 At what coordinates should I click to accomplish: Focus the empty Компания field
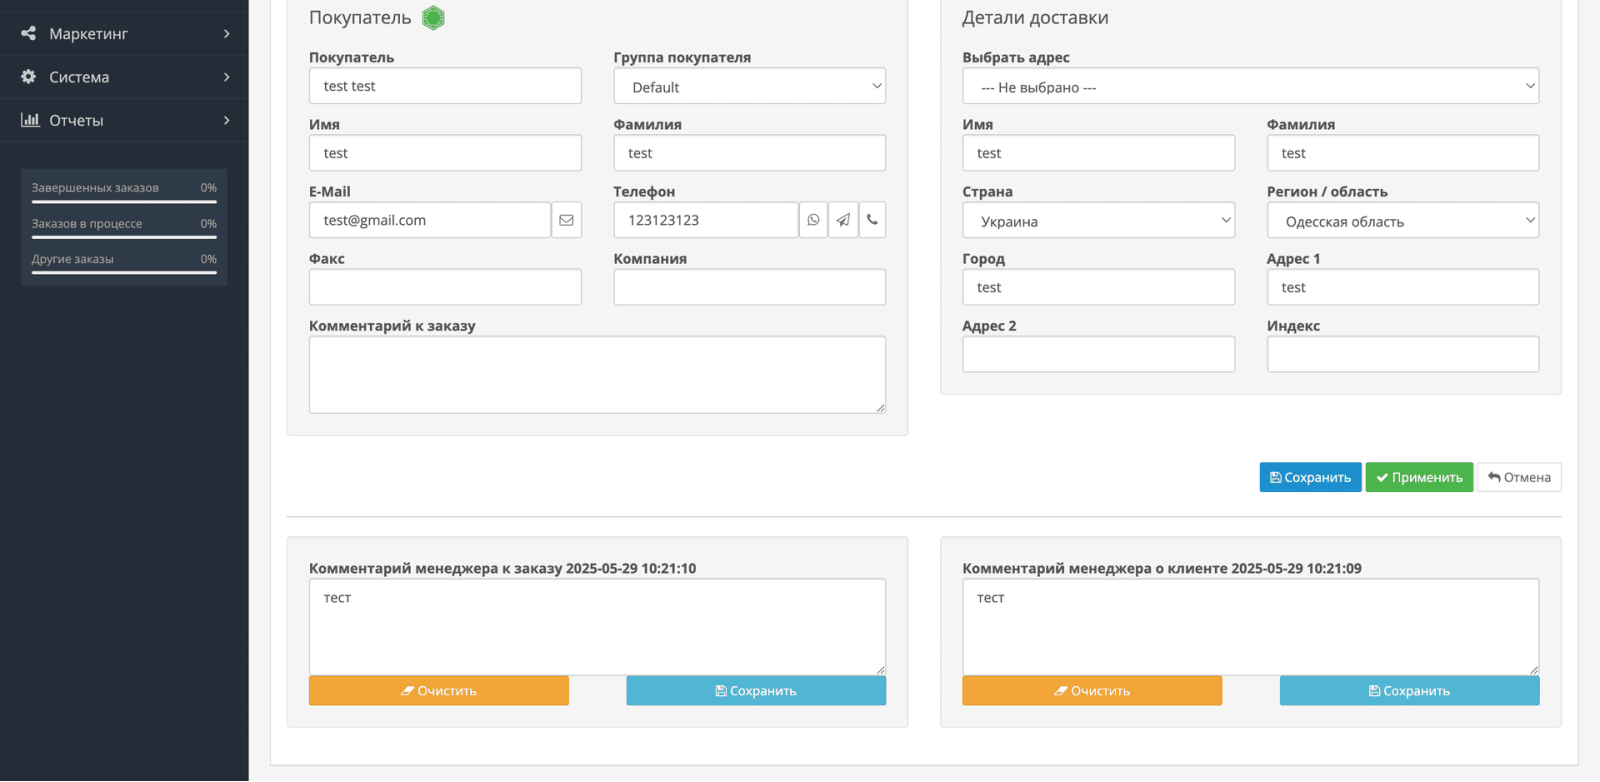point(750,287)
